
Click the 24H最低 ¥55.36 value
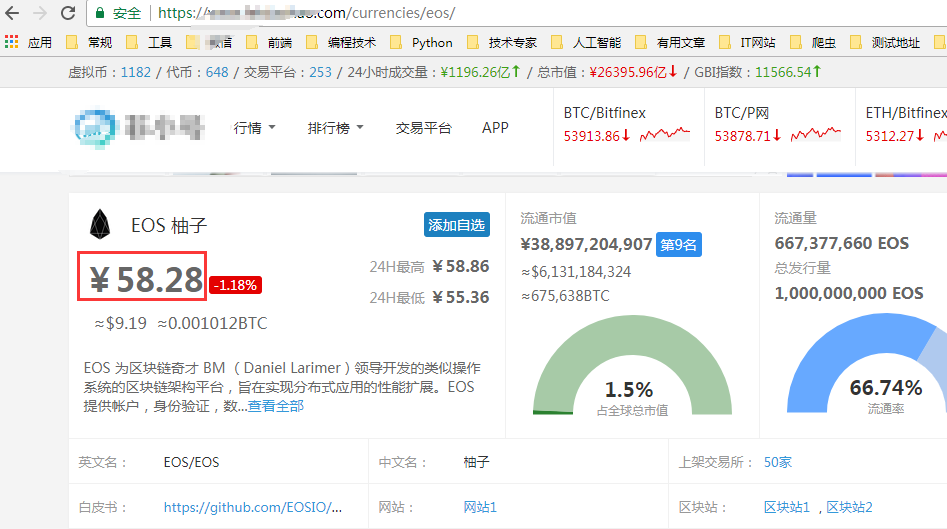tap(461, 297)
